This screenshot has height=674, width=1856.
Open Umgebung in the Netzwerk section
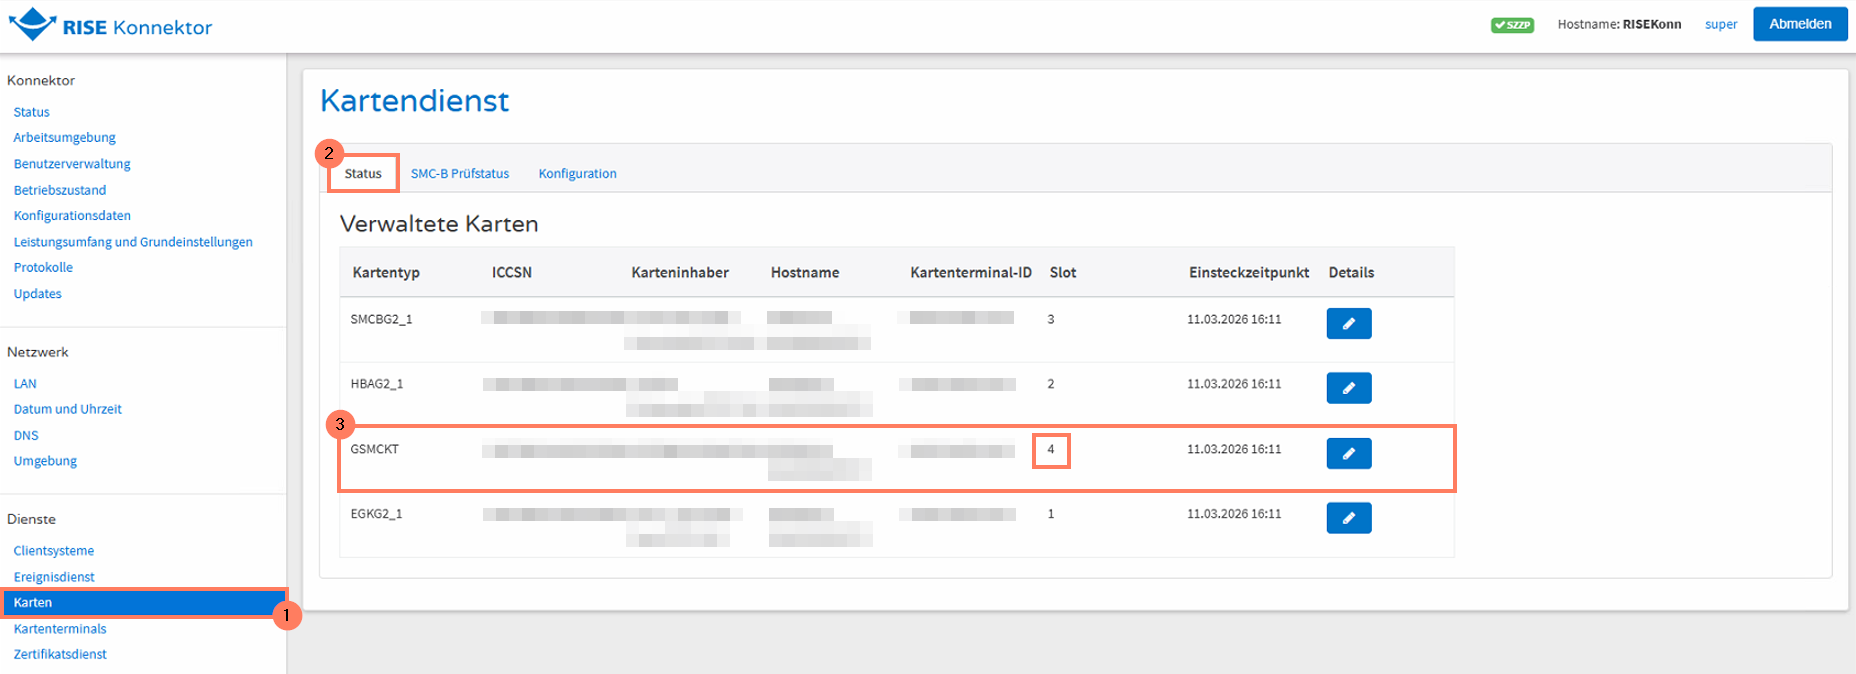pyautogui.click(x=45, y=462)
